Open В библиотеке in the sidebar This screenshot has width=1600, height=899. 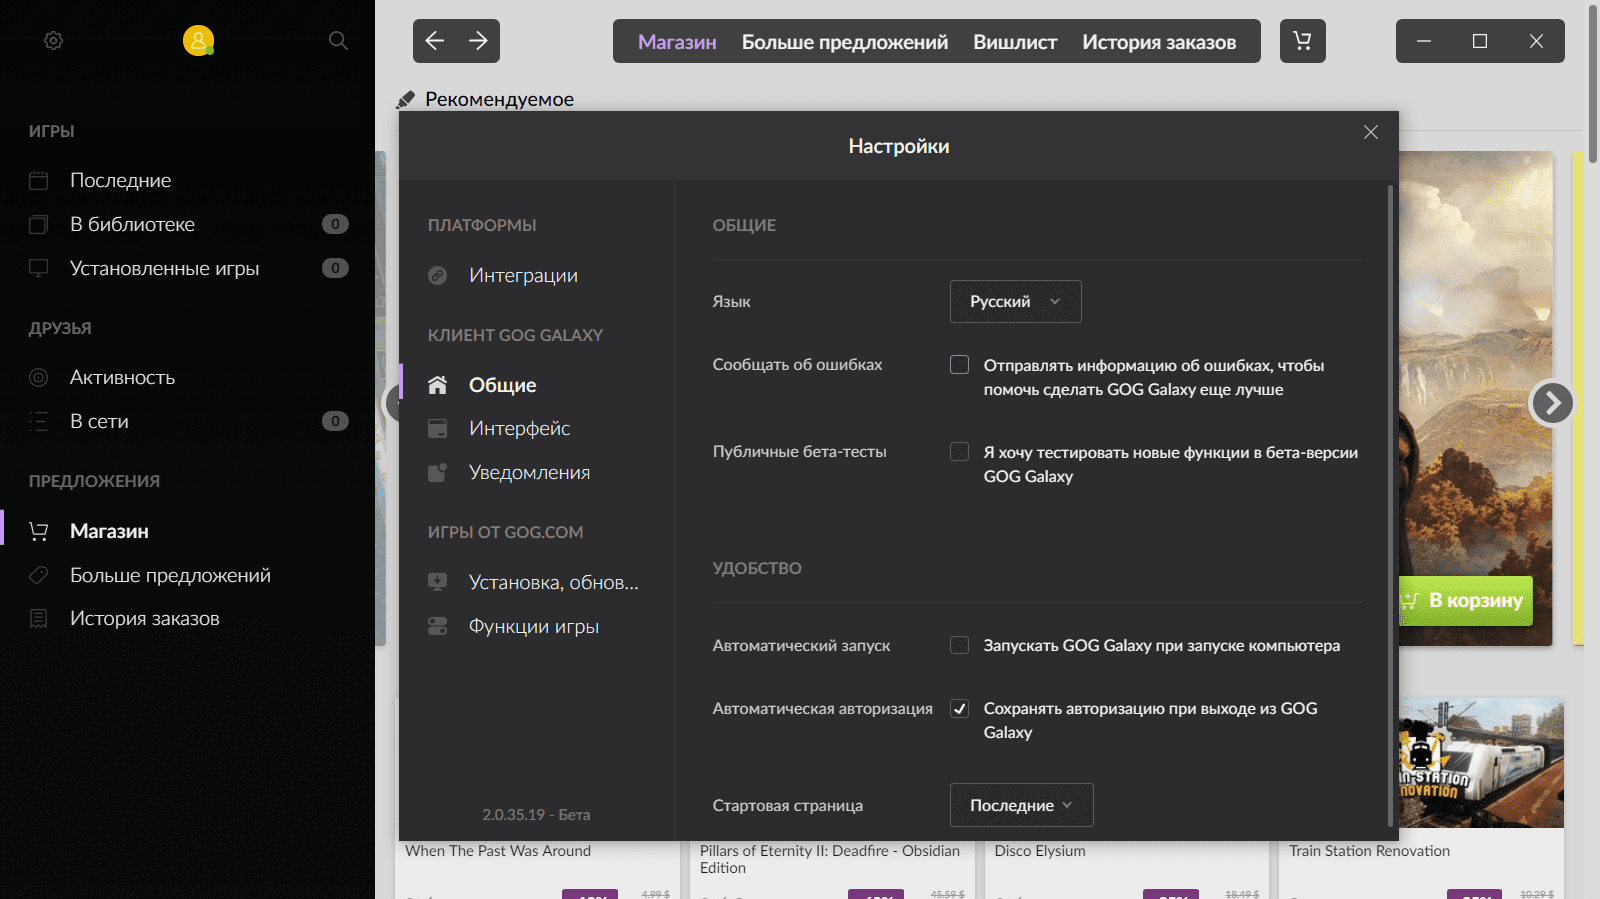point(132,225)
